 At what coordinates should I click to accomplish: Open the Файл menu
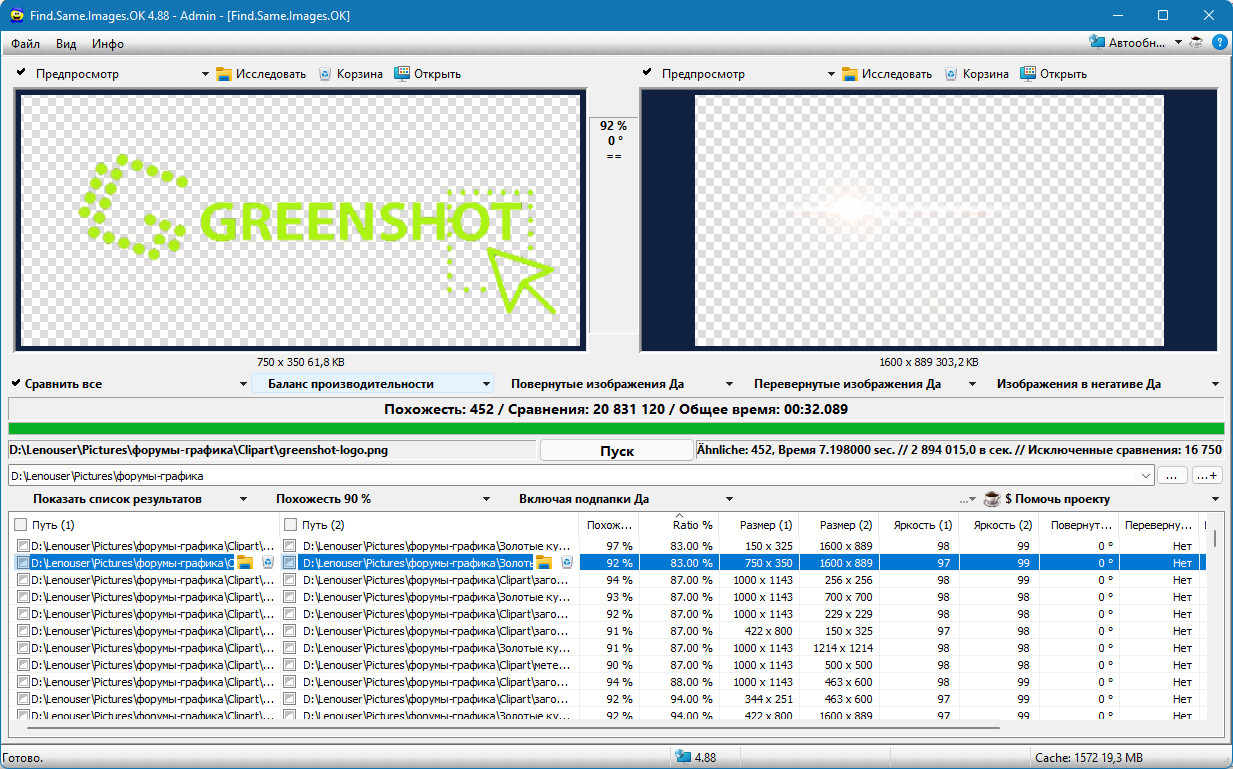pyautogui.click(x=26, y=44)
